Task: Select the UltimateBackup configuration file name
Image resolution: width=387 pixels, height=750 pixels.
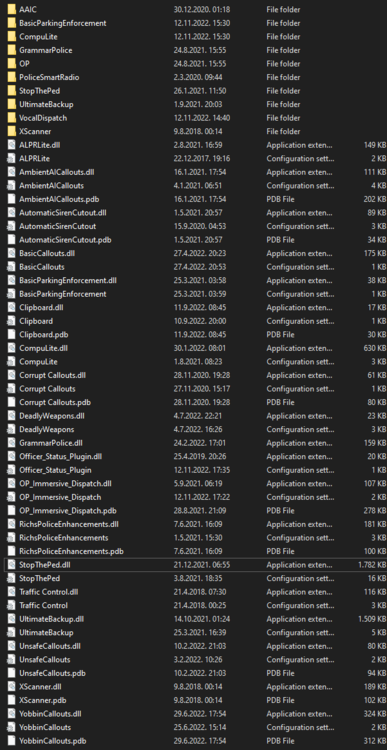Action: [x=46, y=633]
